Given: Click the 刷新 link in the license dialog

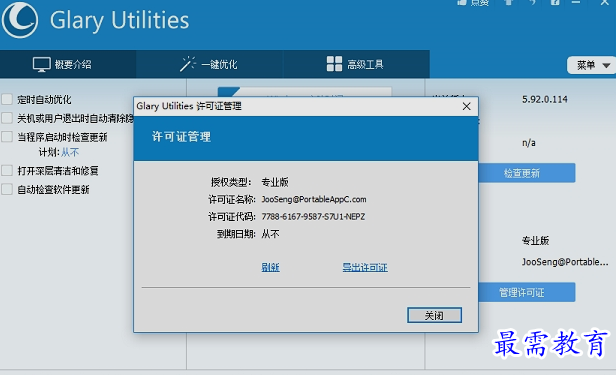Looking at the screenshot, I should tap(270, 267).
